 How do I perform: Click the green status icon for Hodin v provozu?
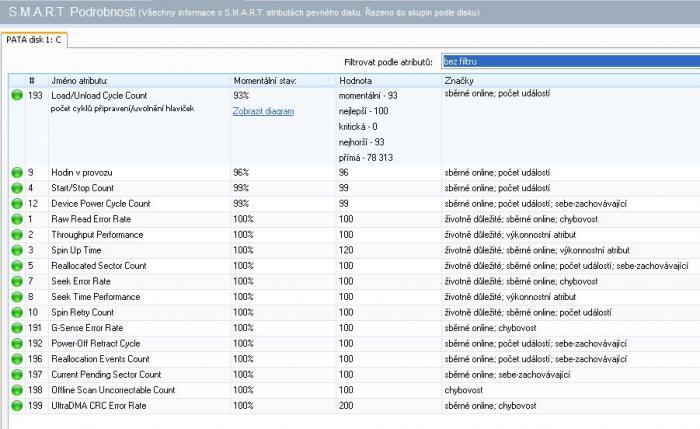point(16,172)
